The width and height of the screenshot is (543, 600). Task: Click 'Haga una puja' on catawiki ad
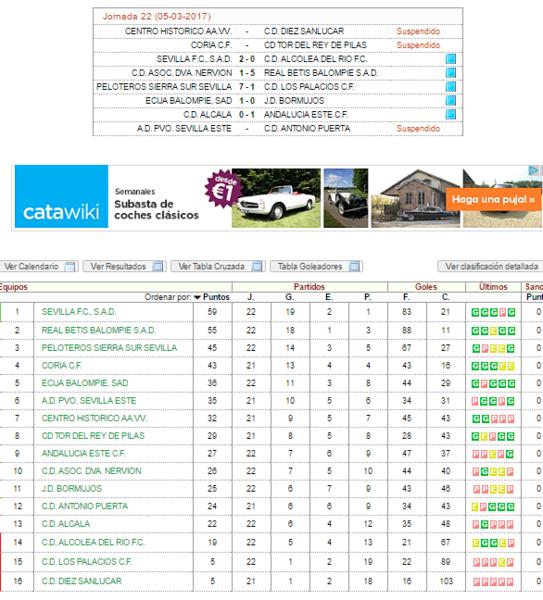[493, 199]
